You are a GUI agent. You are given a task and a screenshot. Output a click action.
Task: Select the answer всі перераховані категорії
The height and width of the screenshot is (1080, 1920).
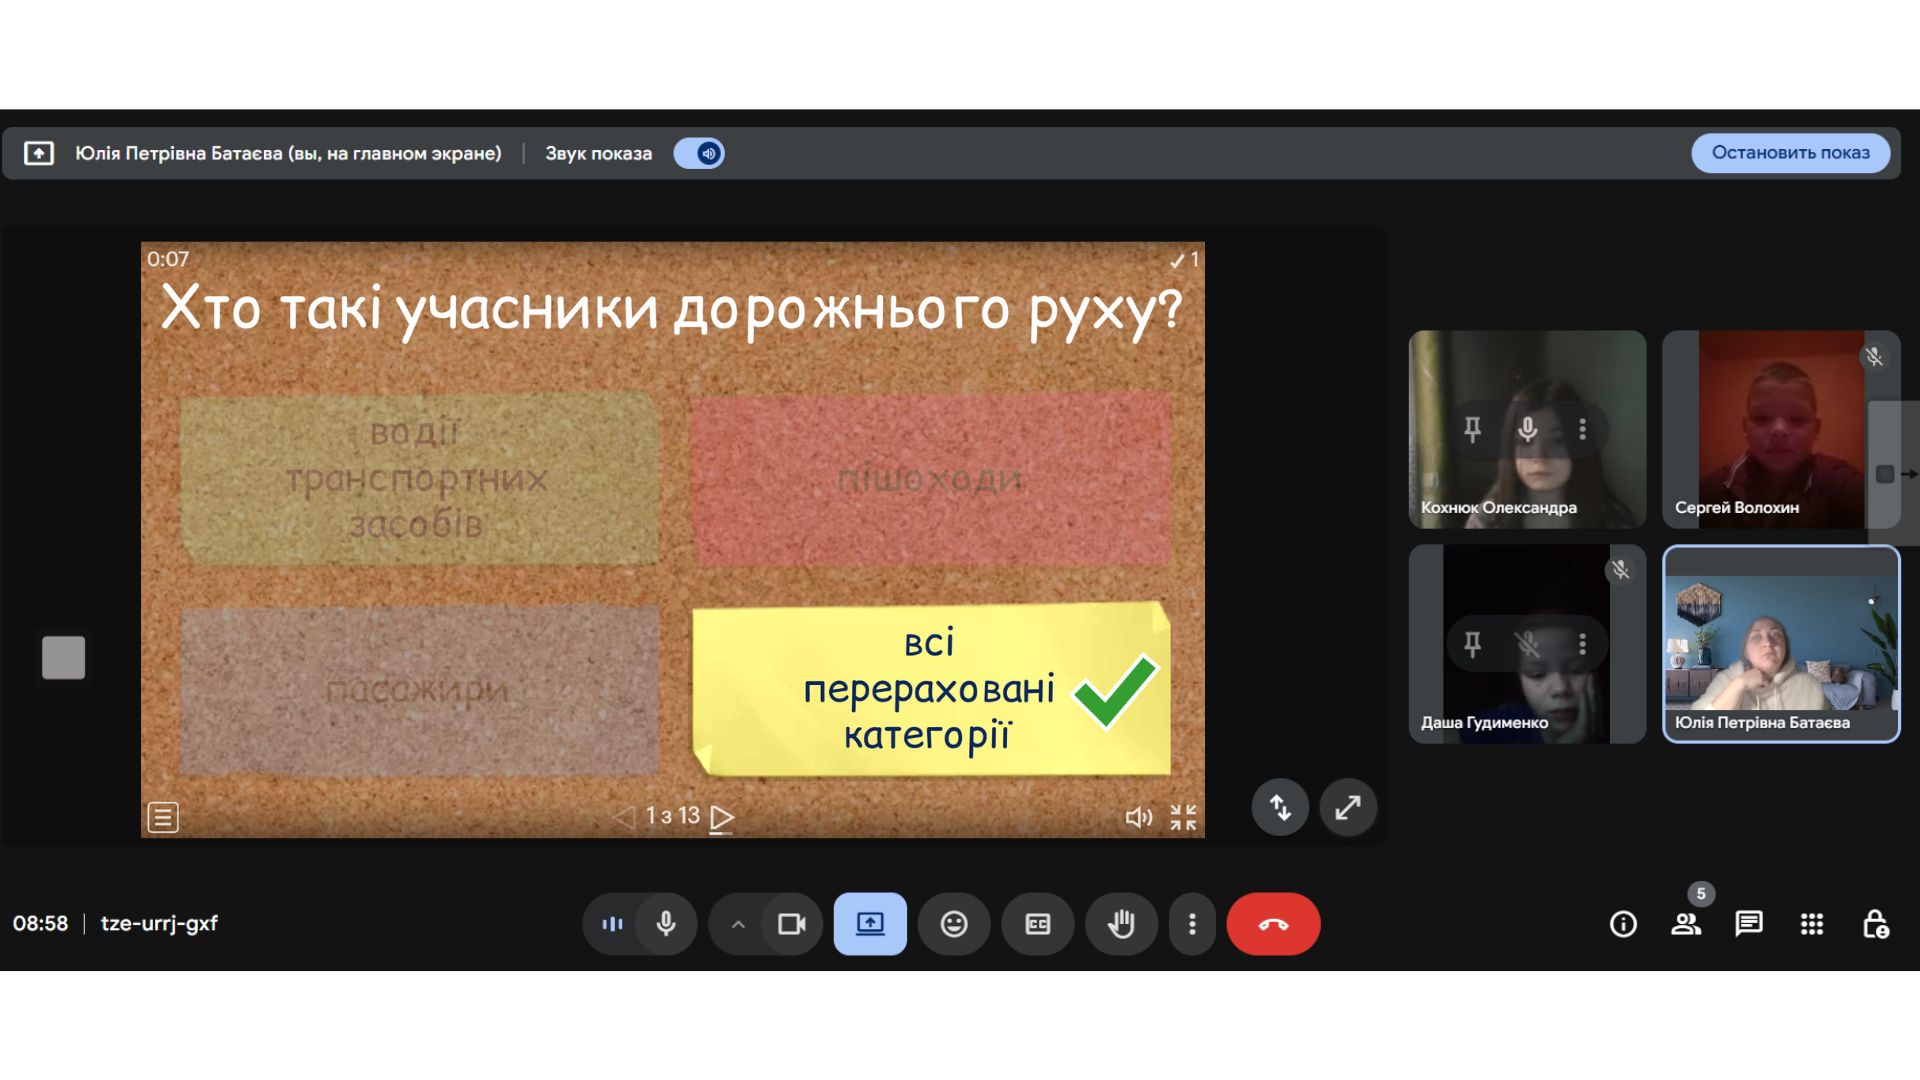tap(930, 689)
